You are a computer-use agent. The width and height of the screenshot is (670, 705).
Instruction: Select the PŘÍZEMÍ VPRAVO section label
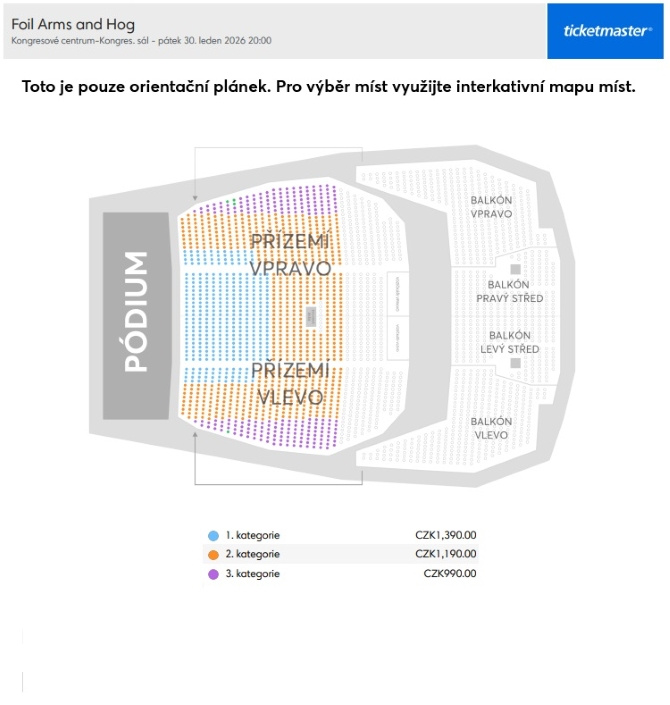tap(290, 255)
